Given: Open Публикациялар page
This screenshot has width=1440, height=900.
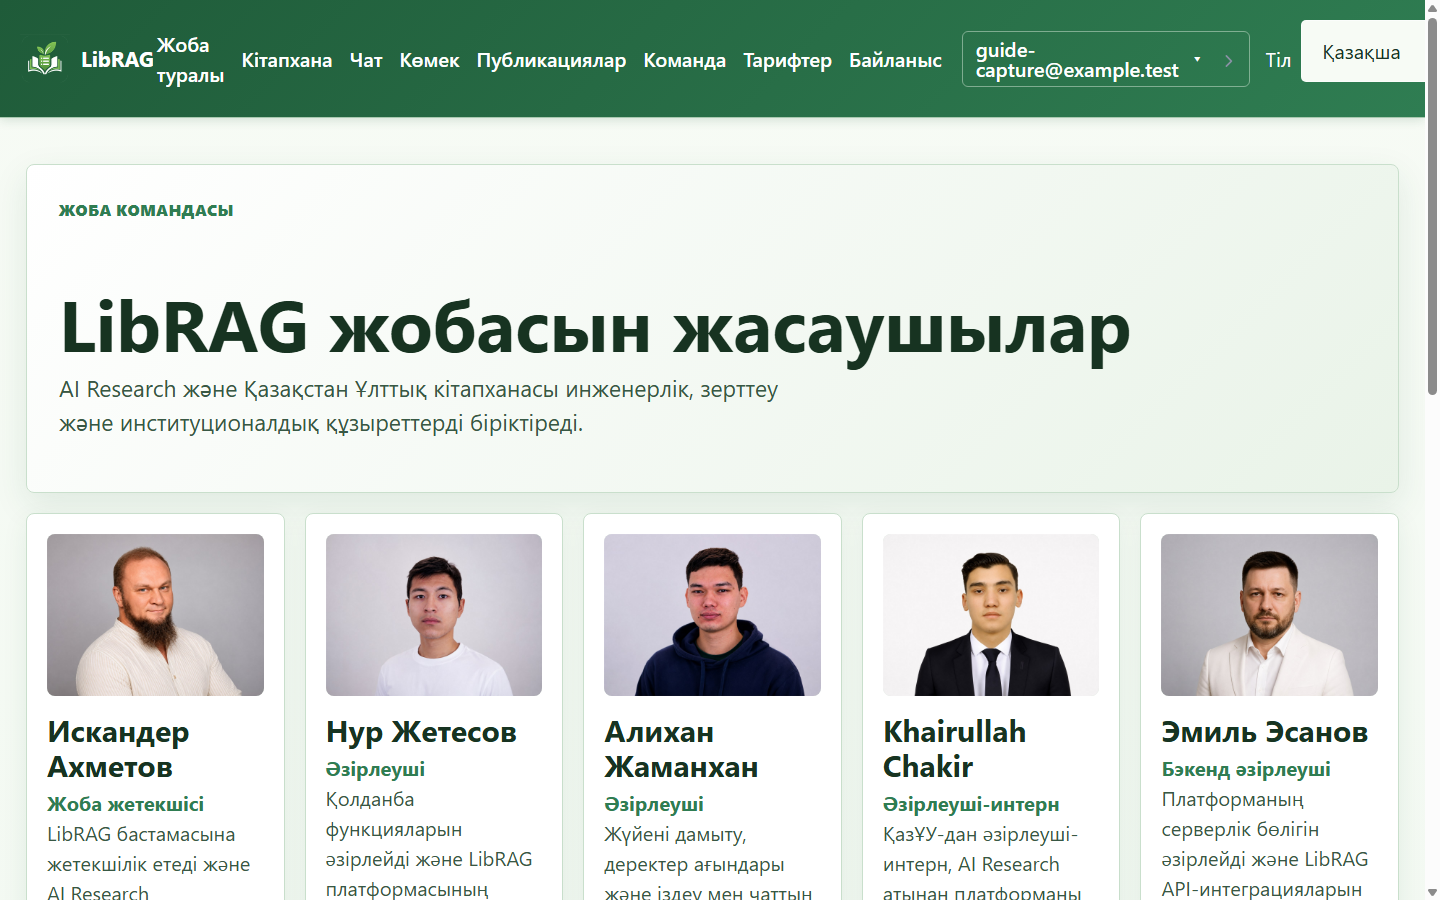Looking at the screenshot, I should click(x=551, y=60).
